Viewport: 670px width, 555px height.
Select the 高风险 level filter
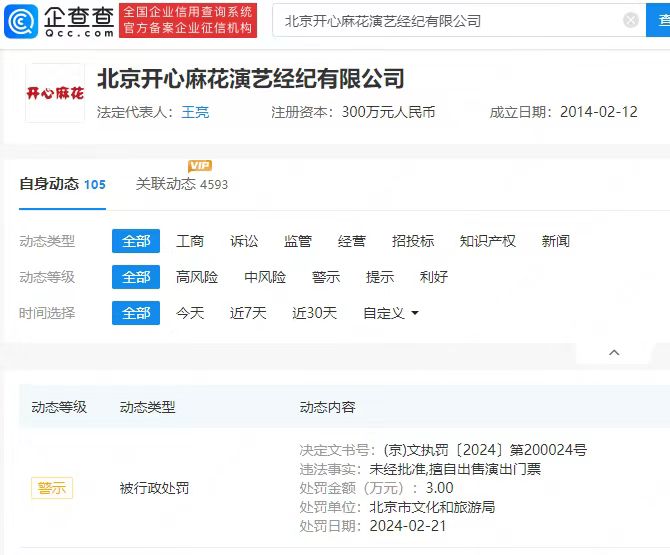[x=197, y=277]
